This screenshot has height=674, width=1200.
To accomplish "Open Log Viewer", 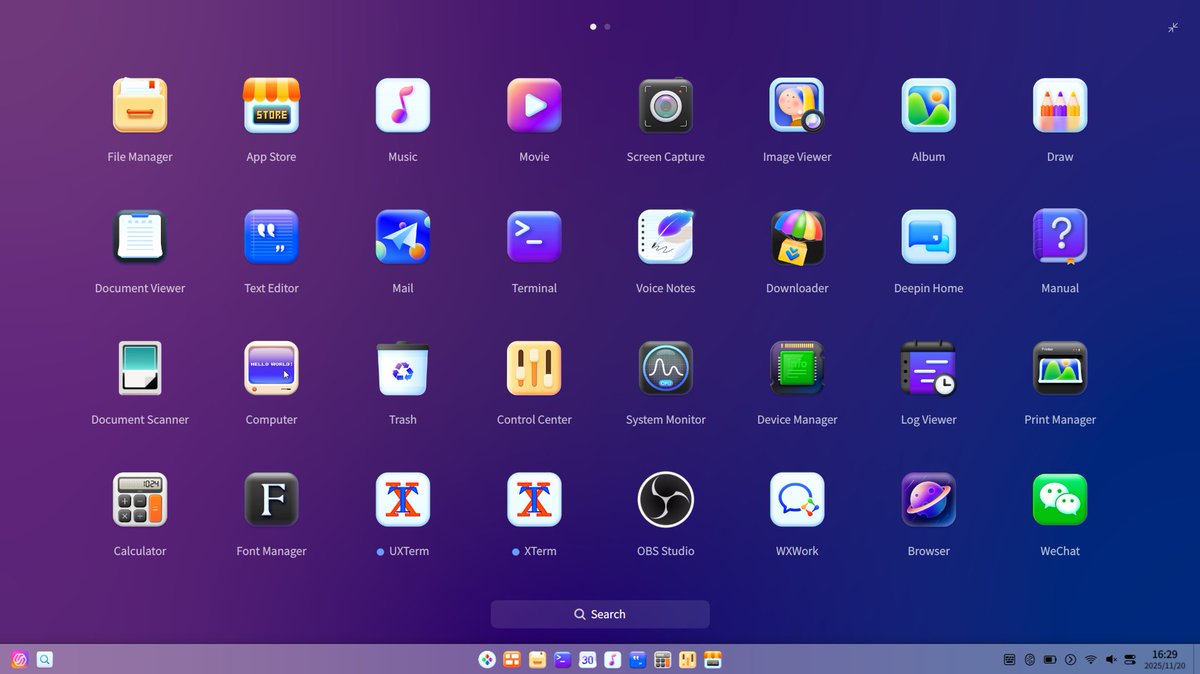I will pyautogui.click(x=929, y=368).
